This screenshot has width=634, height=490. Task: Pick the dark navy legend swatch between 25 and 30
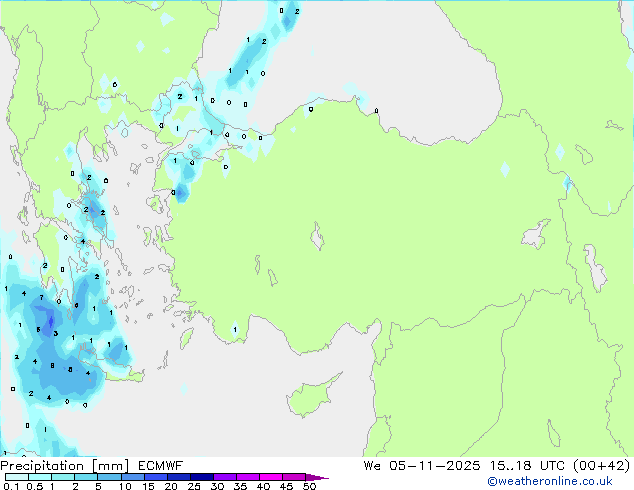coord(202,477)
